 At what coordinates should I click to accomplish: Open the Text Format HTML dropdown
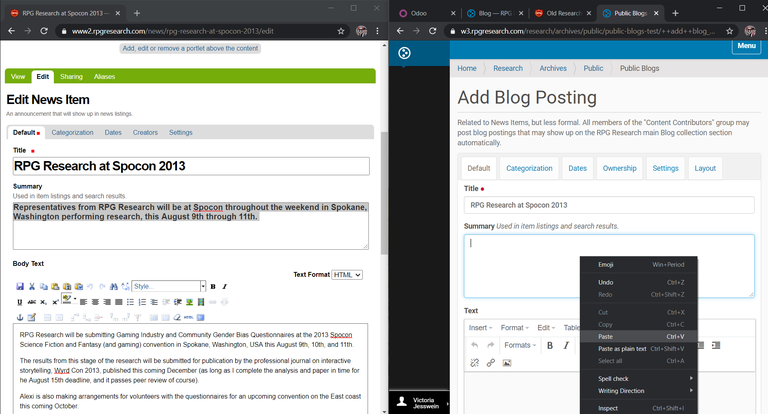(x=347, y=275)
